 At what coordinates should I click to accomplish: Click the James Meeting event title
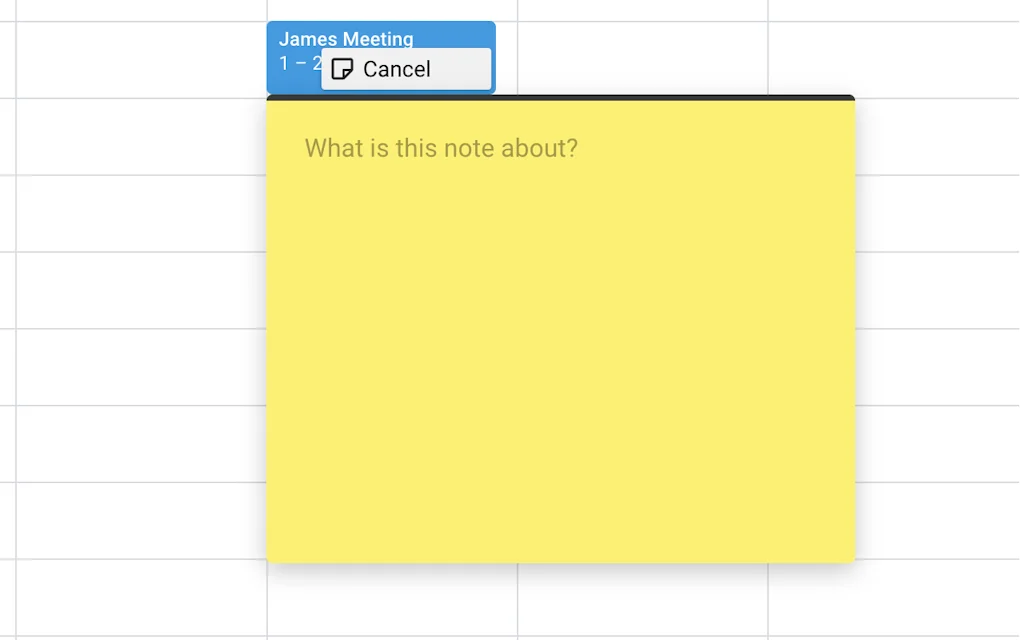pyautogui.click(x=345, y=39)
